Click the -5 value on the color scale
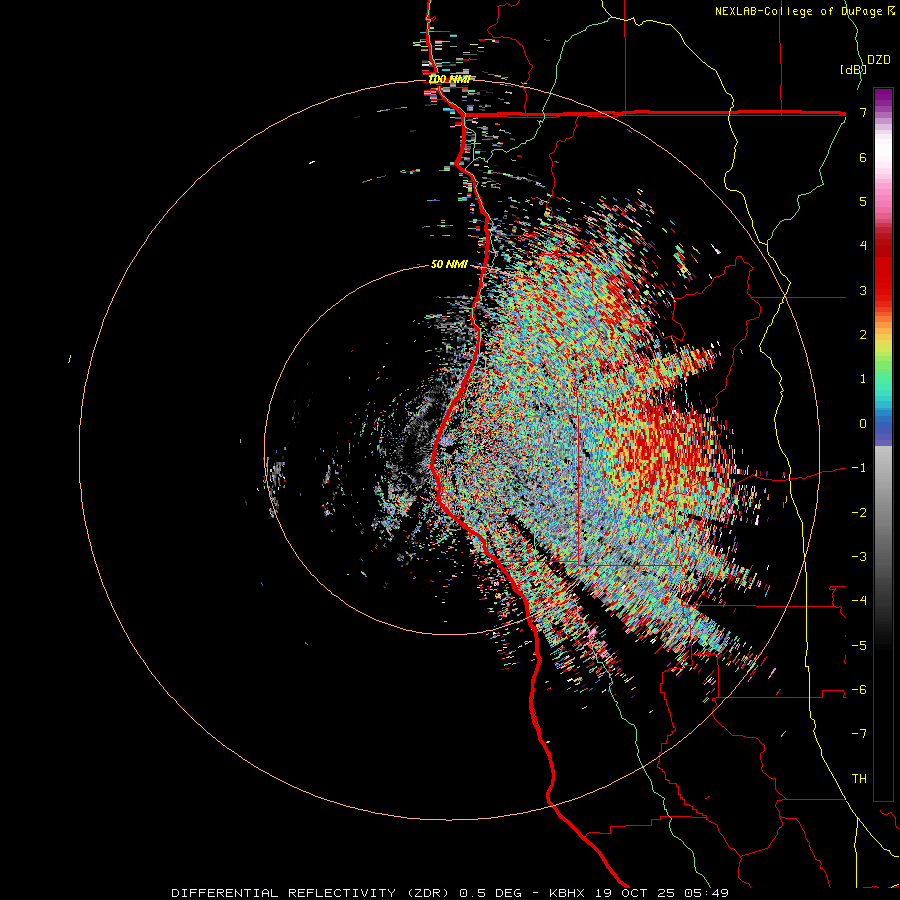 pos(859,645)
